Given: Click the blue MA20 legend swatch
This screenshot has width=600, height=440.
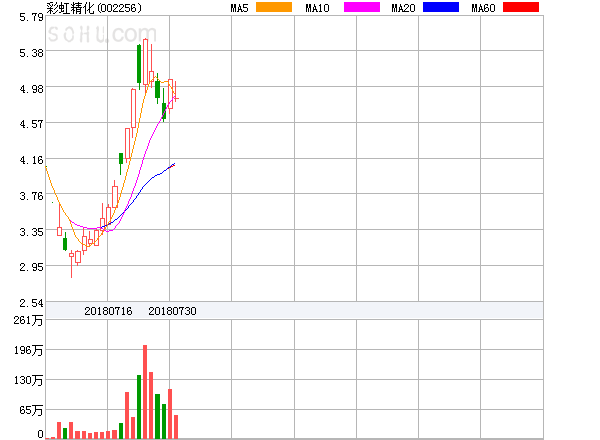Looking at the screenshot, I should (x=441, y=7).
